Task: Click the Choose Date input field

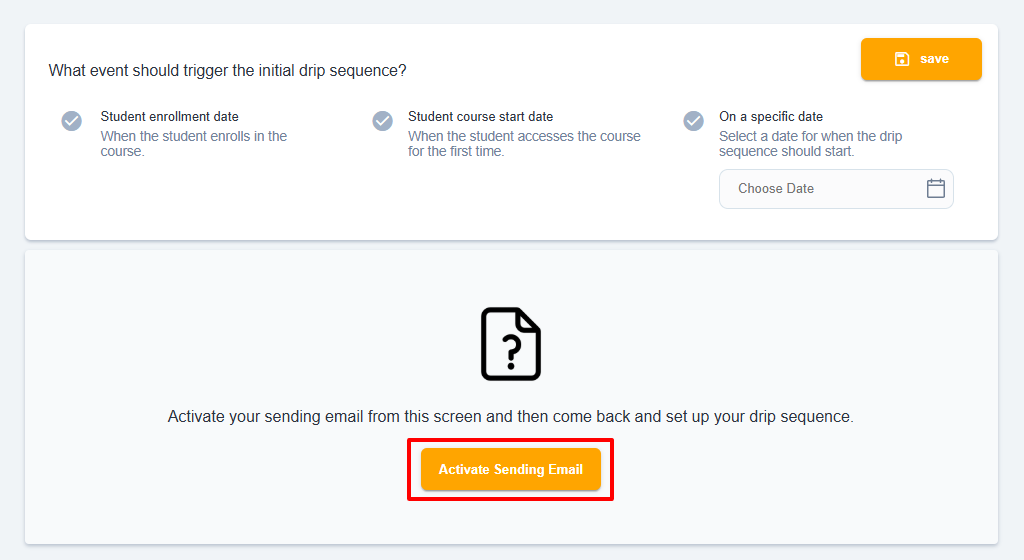Action: (836, 189)
